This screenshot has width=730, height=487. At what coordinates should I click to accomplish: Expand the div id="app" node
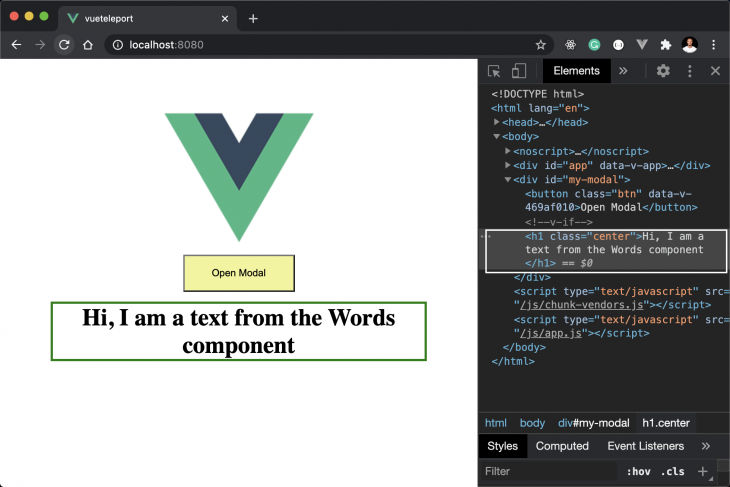(508, 165)
